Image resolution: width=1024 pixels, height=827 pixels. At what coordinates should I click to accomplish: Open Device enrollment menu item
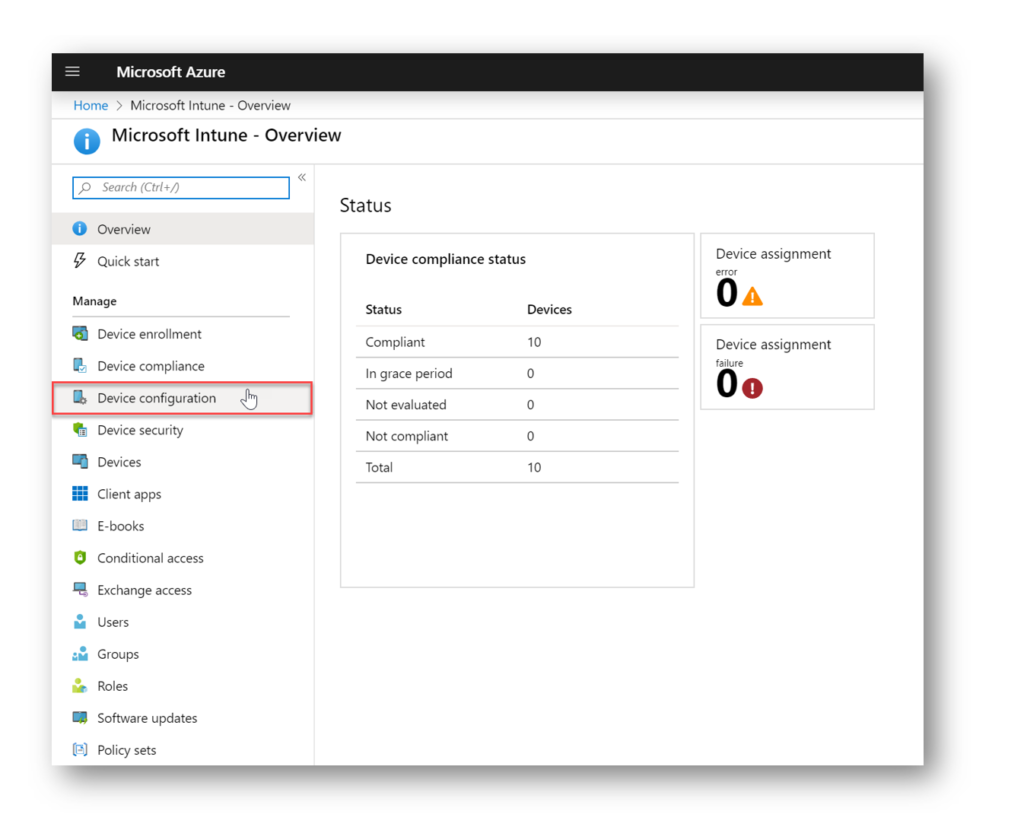[183, 333]
